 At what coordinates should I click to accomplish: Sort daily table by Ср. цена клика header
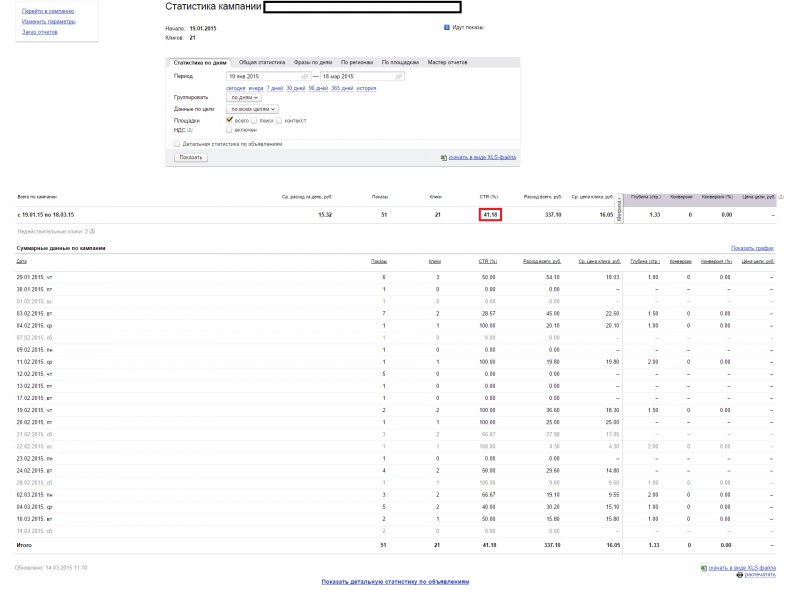599,262
